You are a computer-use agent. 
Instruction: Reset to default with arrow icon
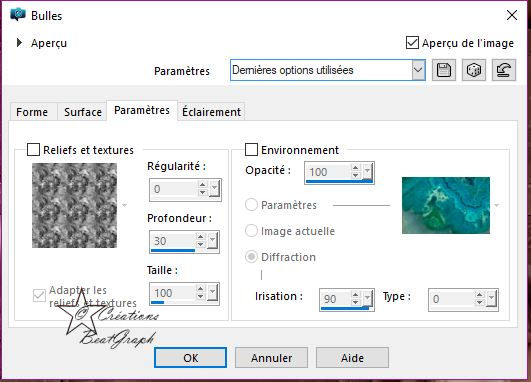coord(504,70)
